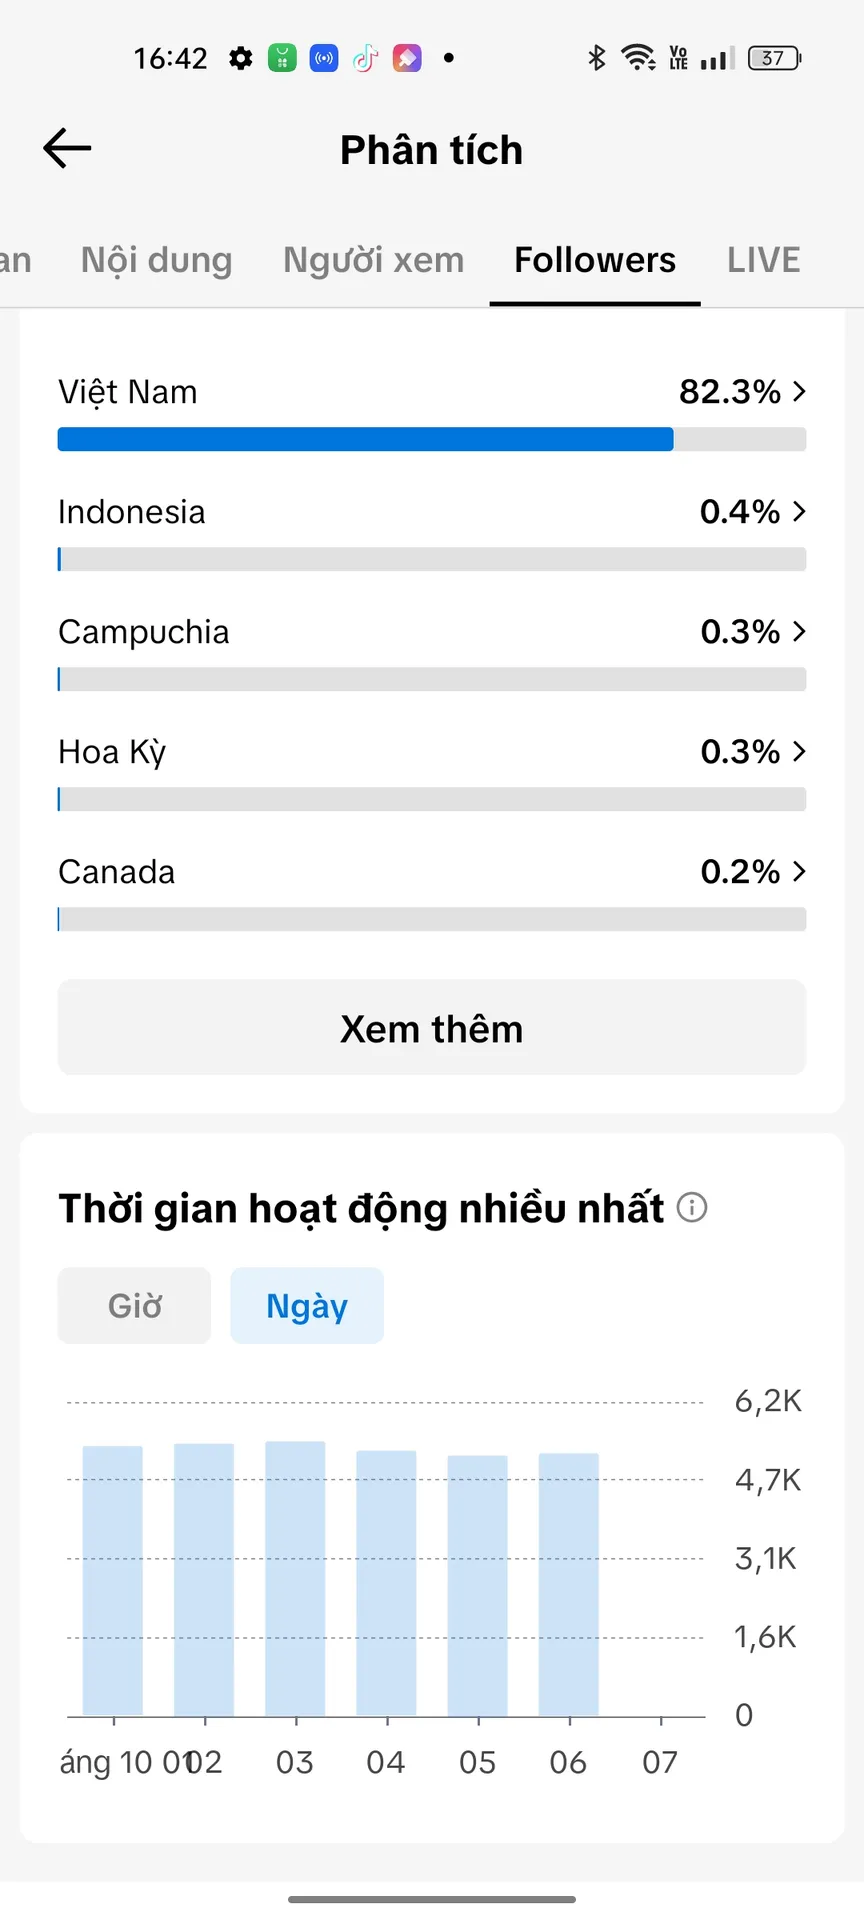Open info icon beside Thời gian hoạt động

point(692,1207)
